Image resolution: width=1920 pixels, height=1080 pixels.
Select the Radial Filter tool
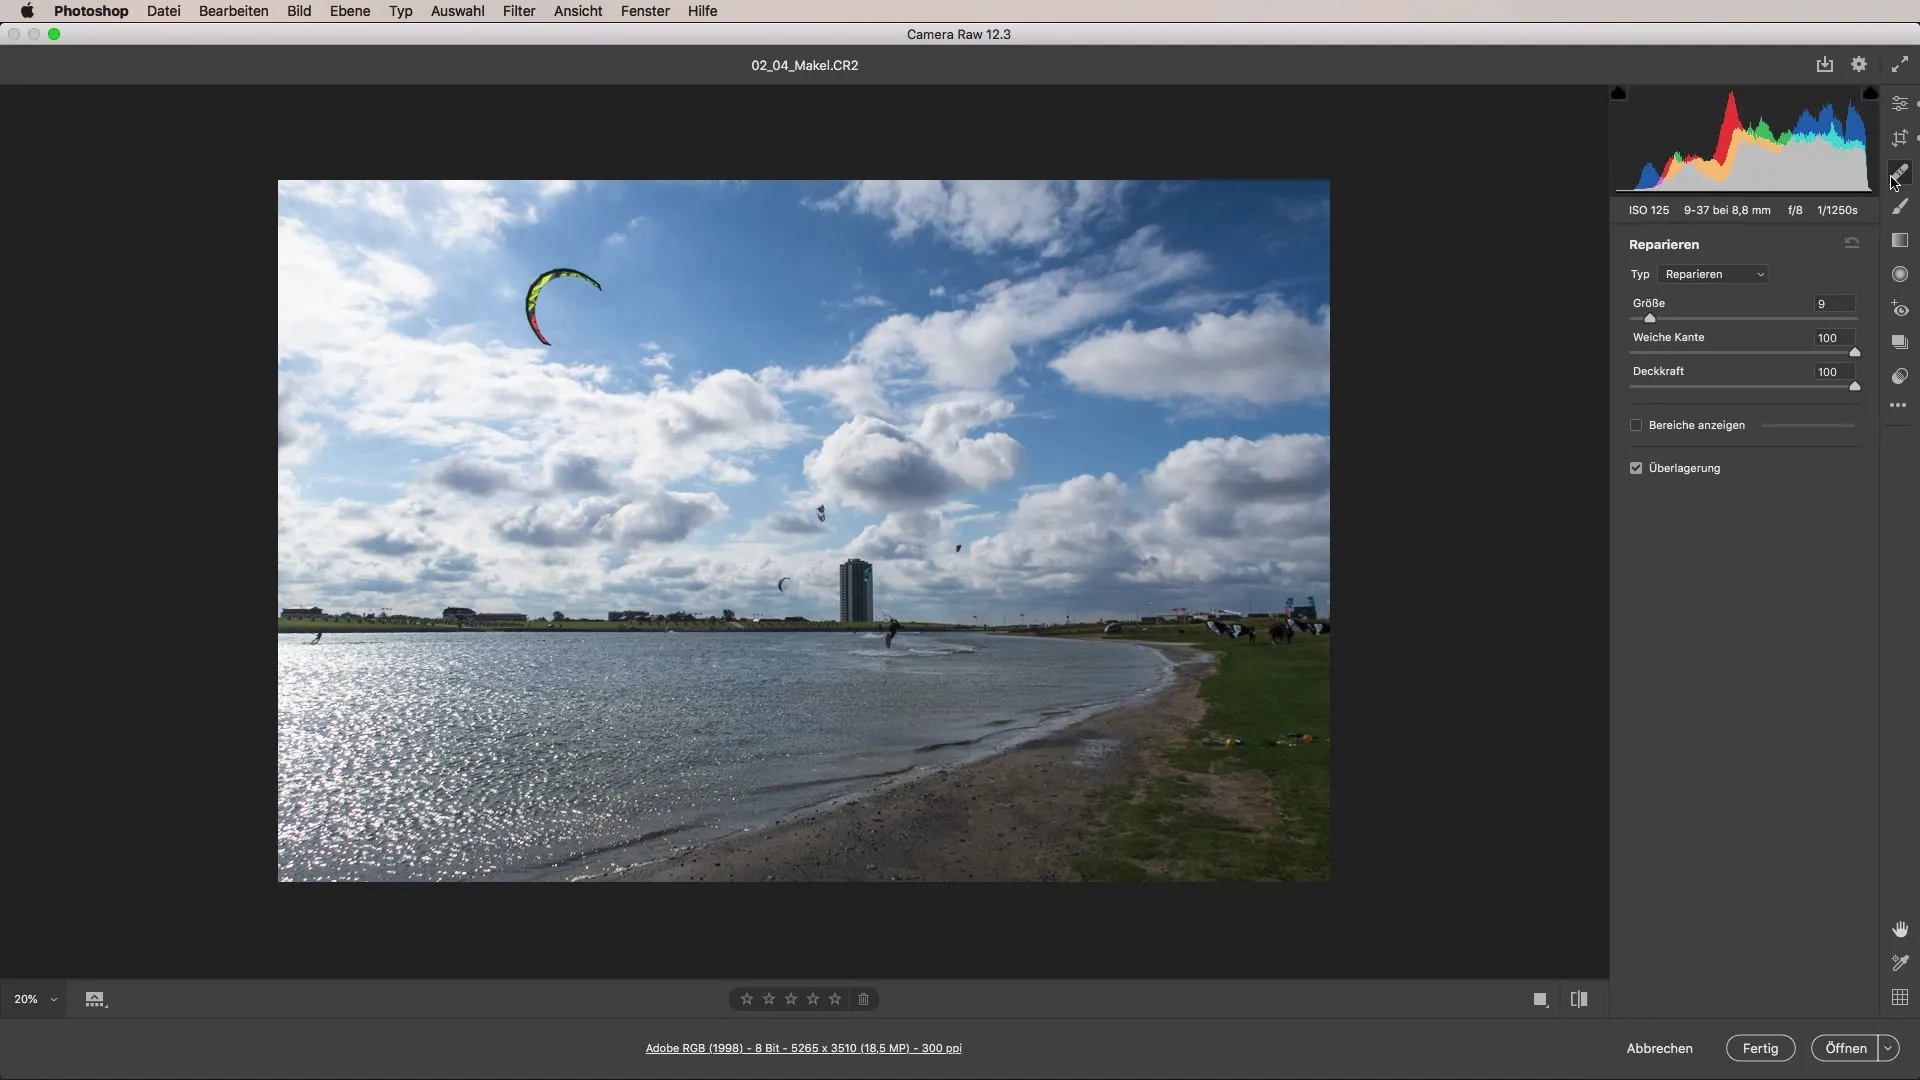click(1899, 274)
